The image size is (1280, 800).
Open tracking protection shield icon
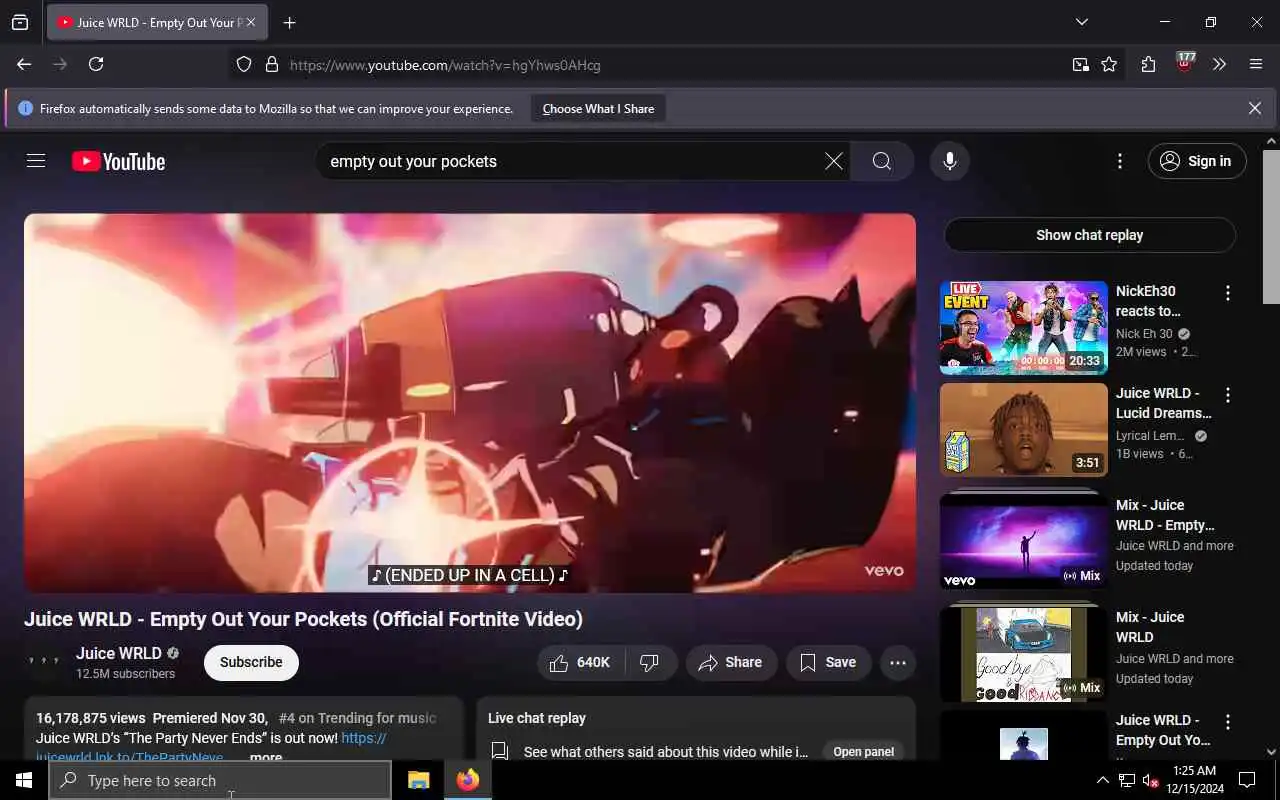[244, 65]
